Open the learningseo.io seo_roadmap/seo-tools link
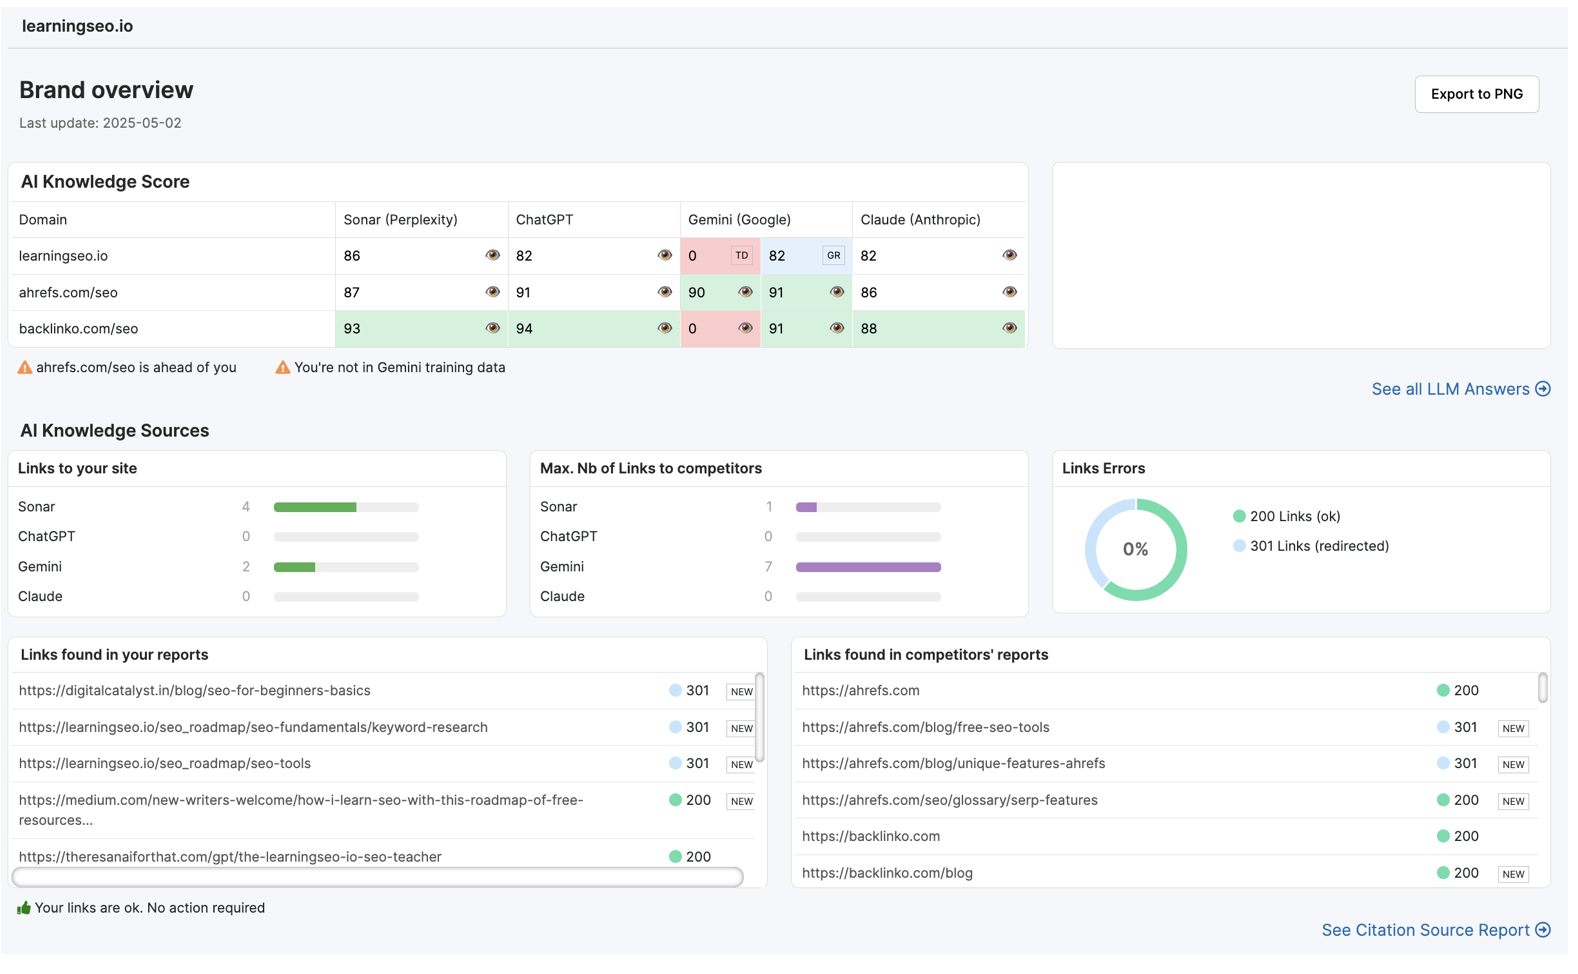This screenshot has height=974, width=1578. (164, 763)
